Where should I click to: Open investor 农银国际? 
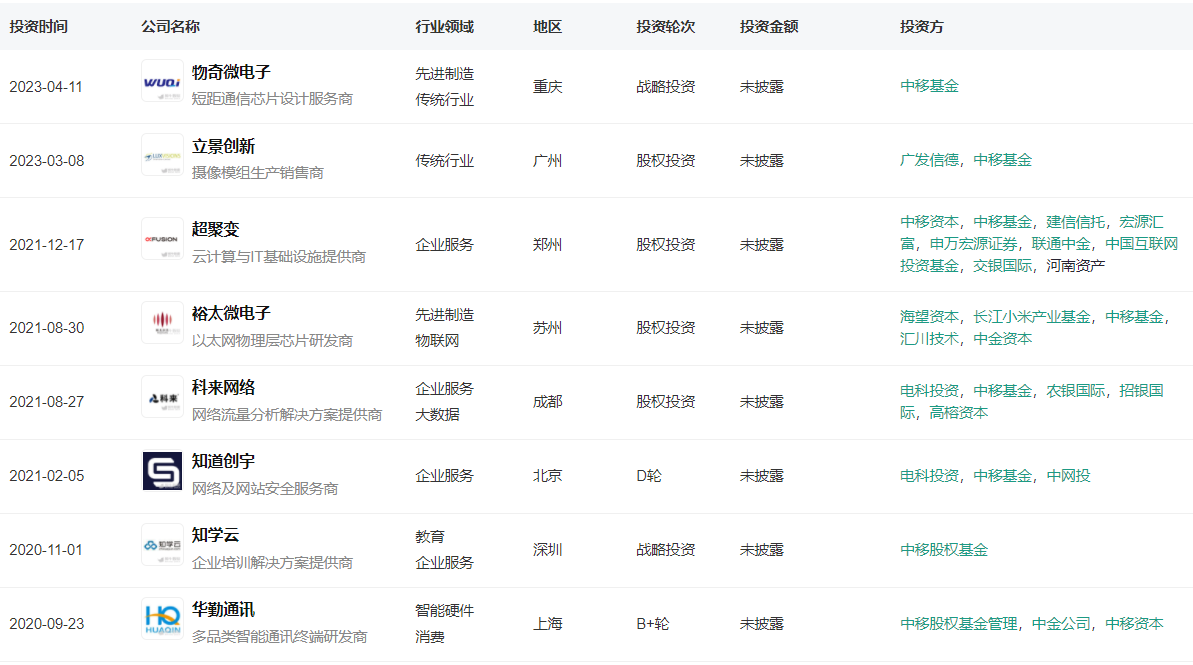[x=1076, y=390]
